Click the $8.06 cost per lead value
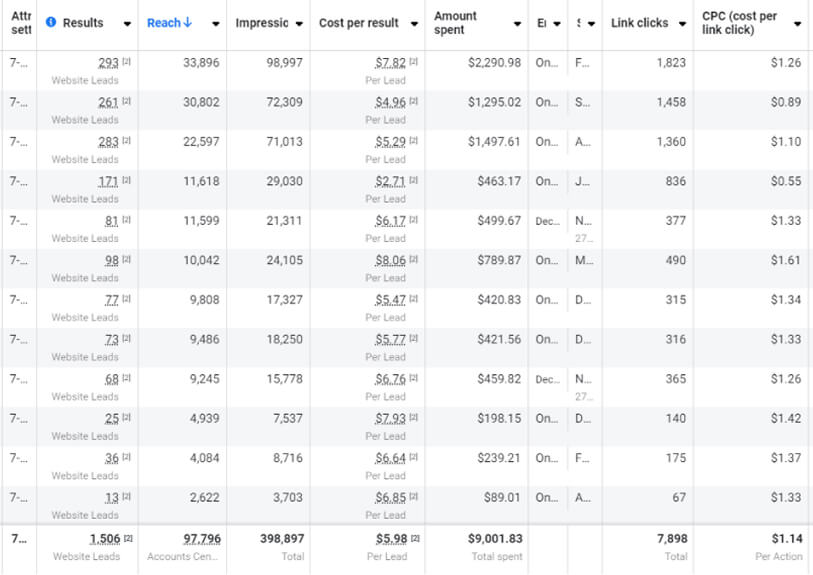 pos(390,260)
